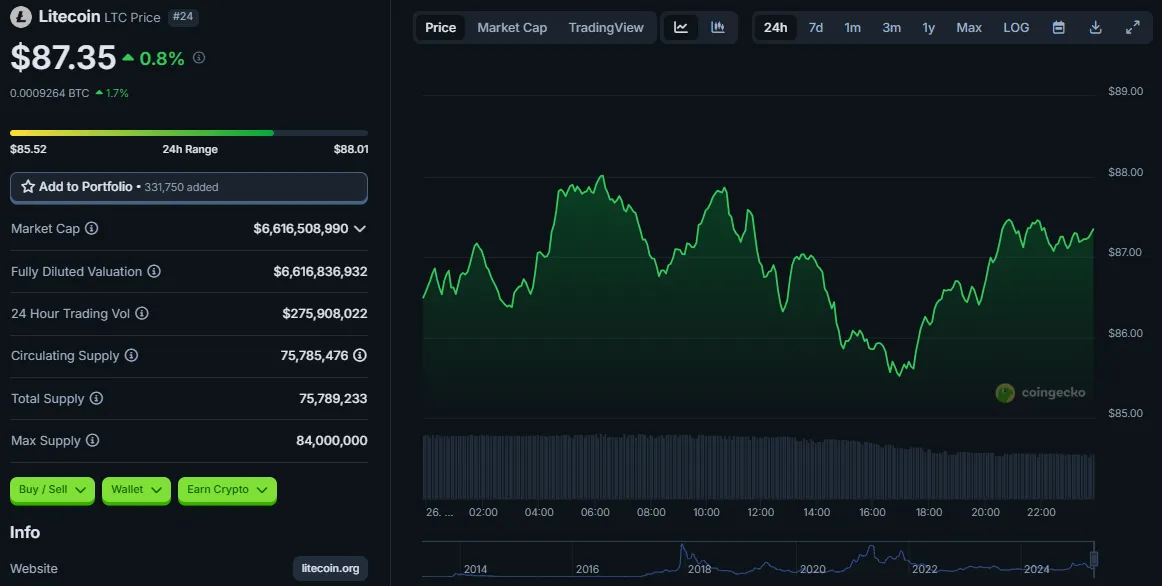1162x586 pixels.
Task: Set chart range to 24h
Action: click(x=775, y=27)
